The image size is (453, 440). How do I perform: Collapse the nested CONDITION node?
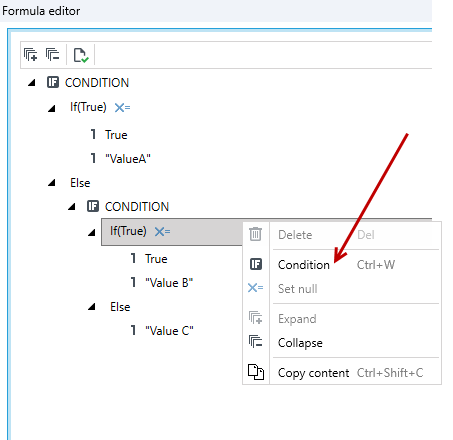click(72, 207)
